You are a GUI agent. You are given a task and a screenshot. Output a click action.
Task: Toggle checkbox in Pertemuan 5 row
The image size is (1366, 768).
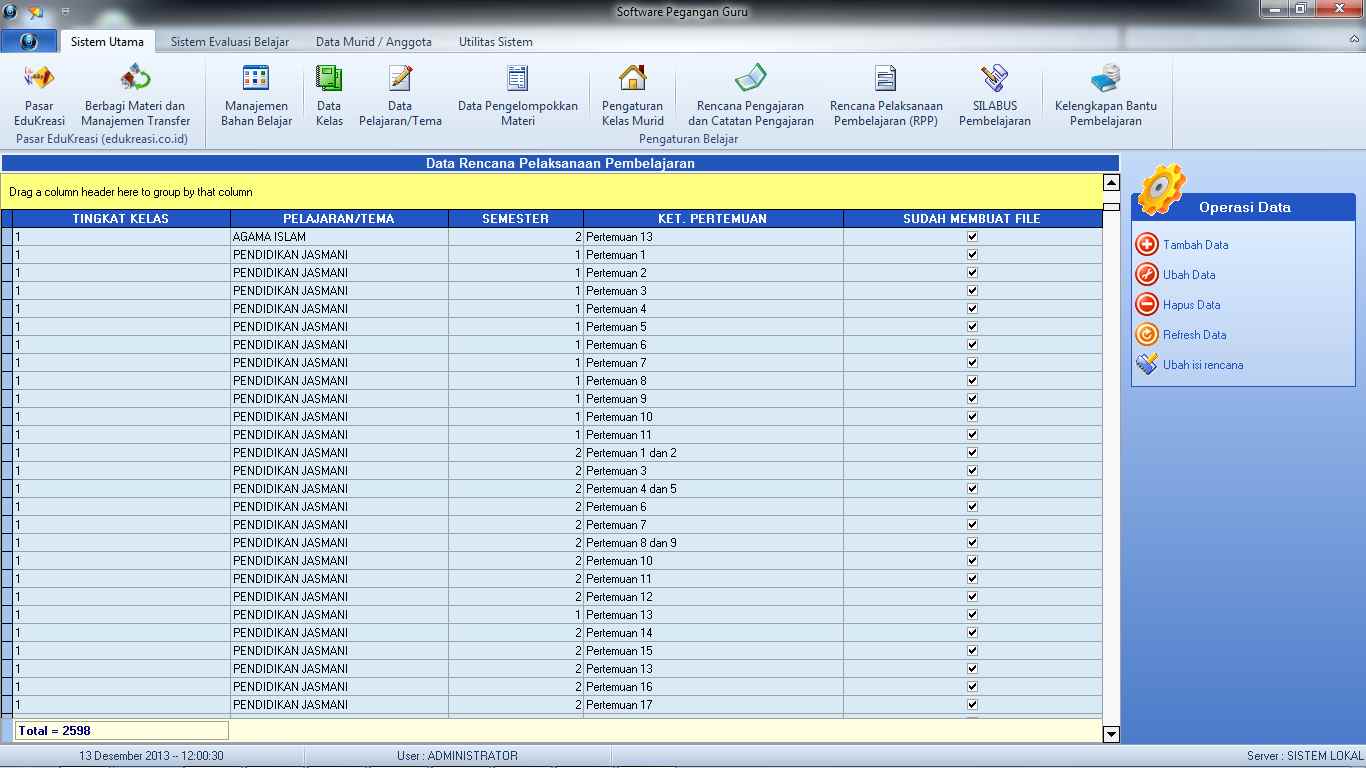click(972, 327)
